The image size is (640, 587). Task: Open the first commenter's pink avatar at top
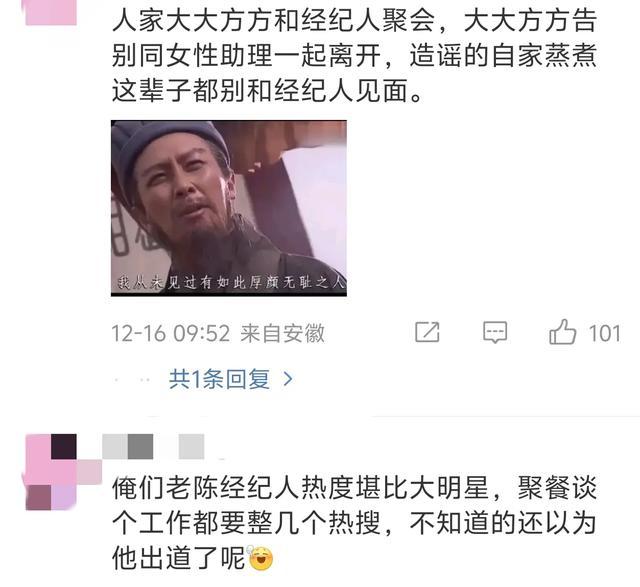pos(51,12)
